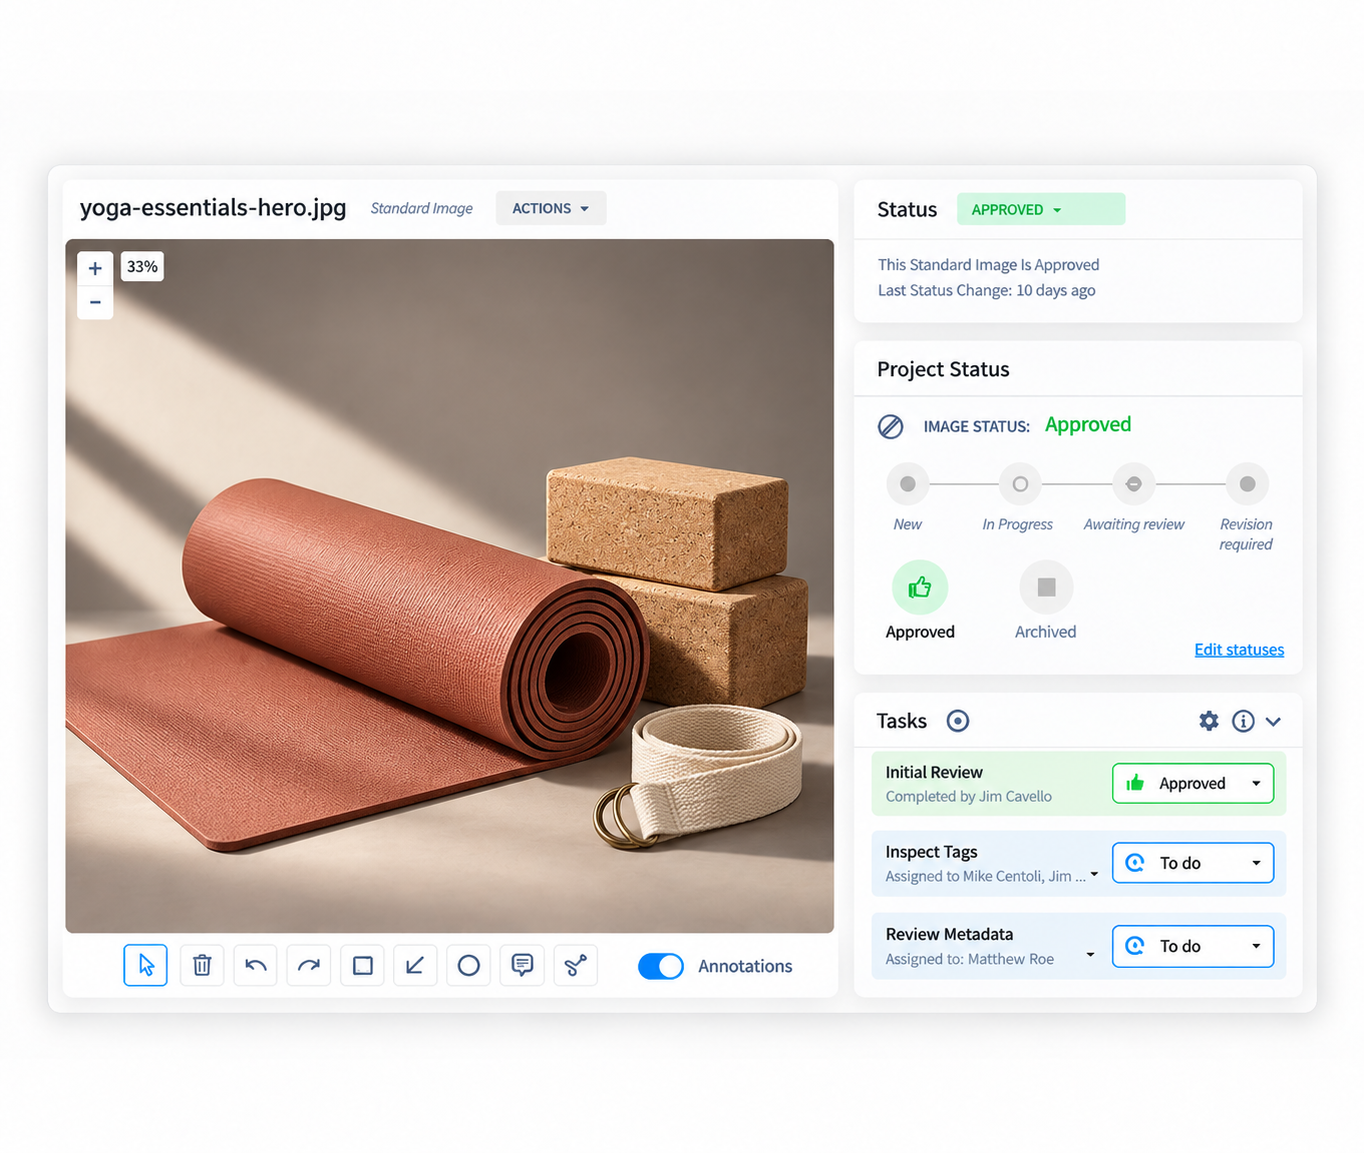Choose the arrow annotation tool
Screen dimensions: 1364x1153
pos(415,965)
